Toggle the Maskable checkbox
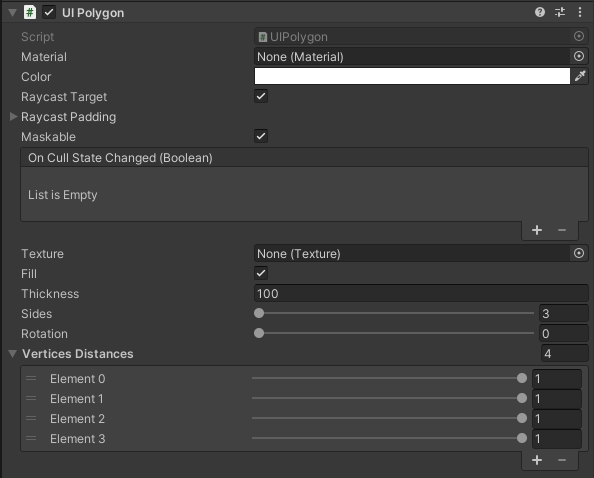594x478 pixels. [261, 136]
